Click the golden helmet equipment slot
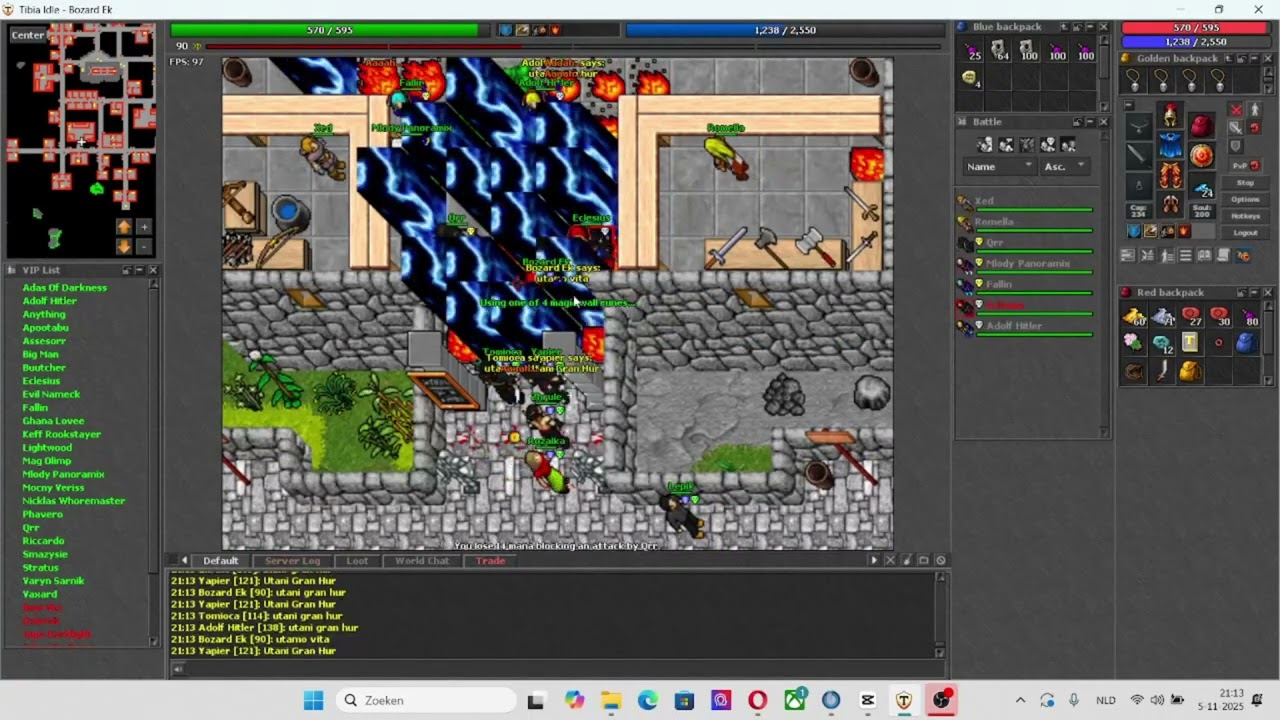Screen dimensions: 1280x720 [1170, 115]
